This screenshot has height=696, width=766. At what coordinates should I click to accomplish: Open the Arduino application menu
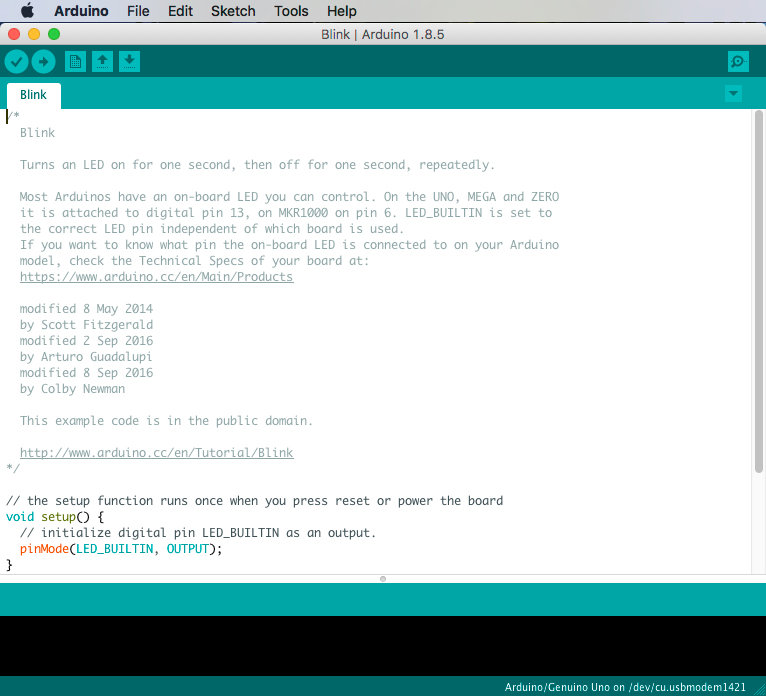tap(81, 11)
